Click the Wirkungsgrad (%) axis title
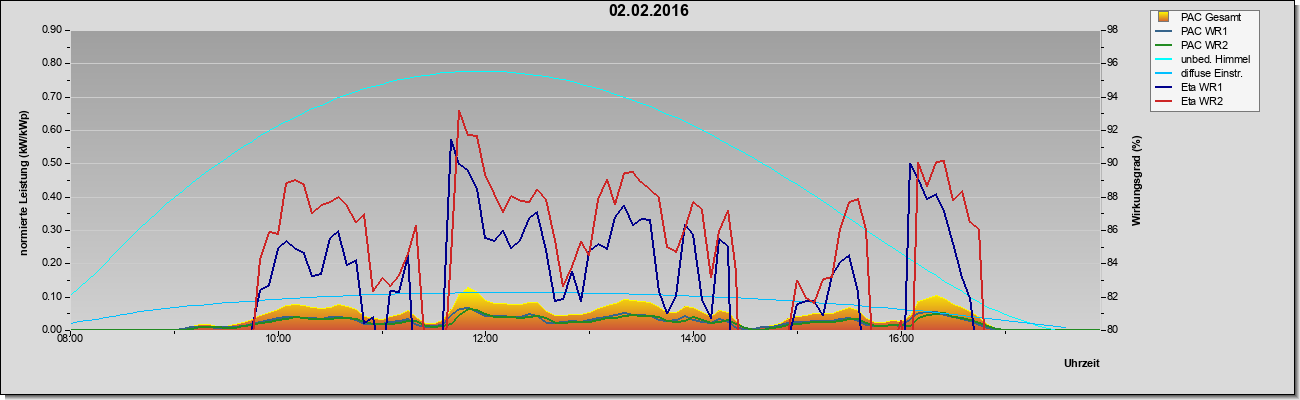 click(1136, 180)
